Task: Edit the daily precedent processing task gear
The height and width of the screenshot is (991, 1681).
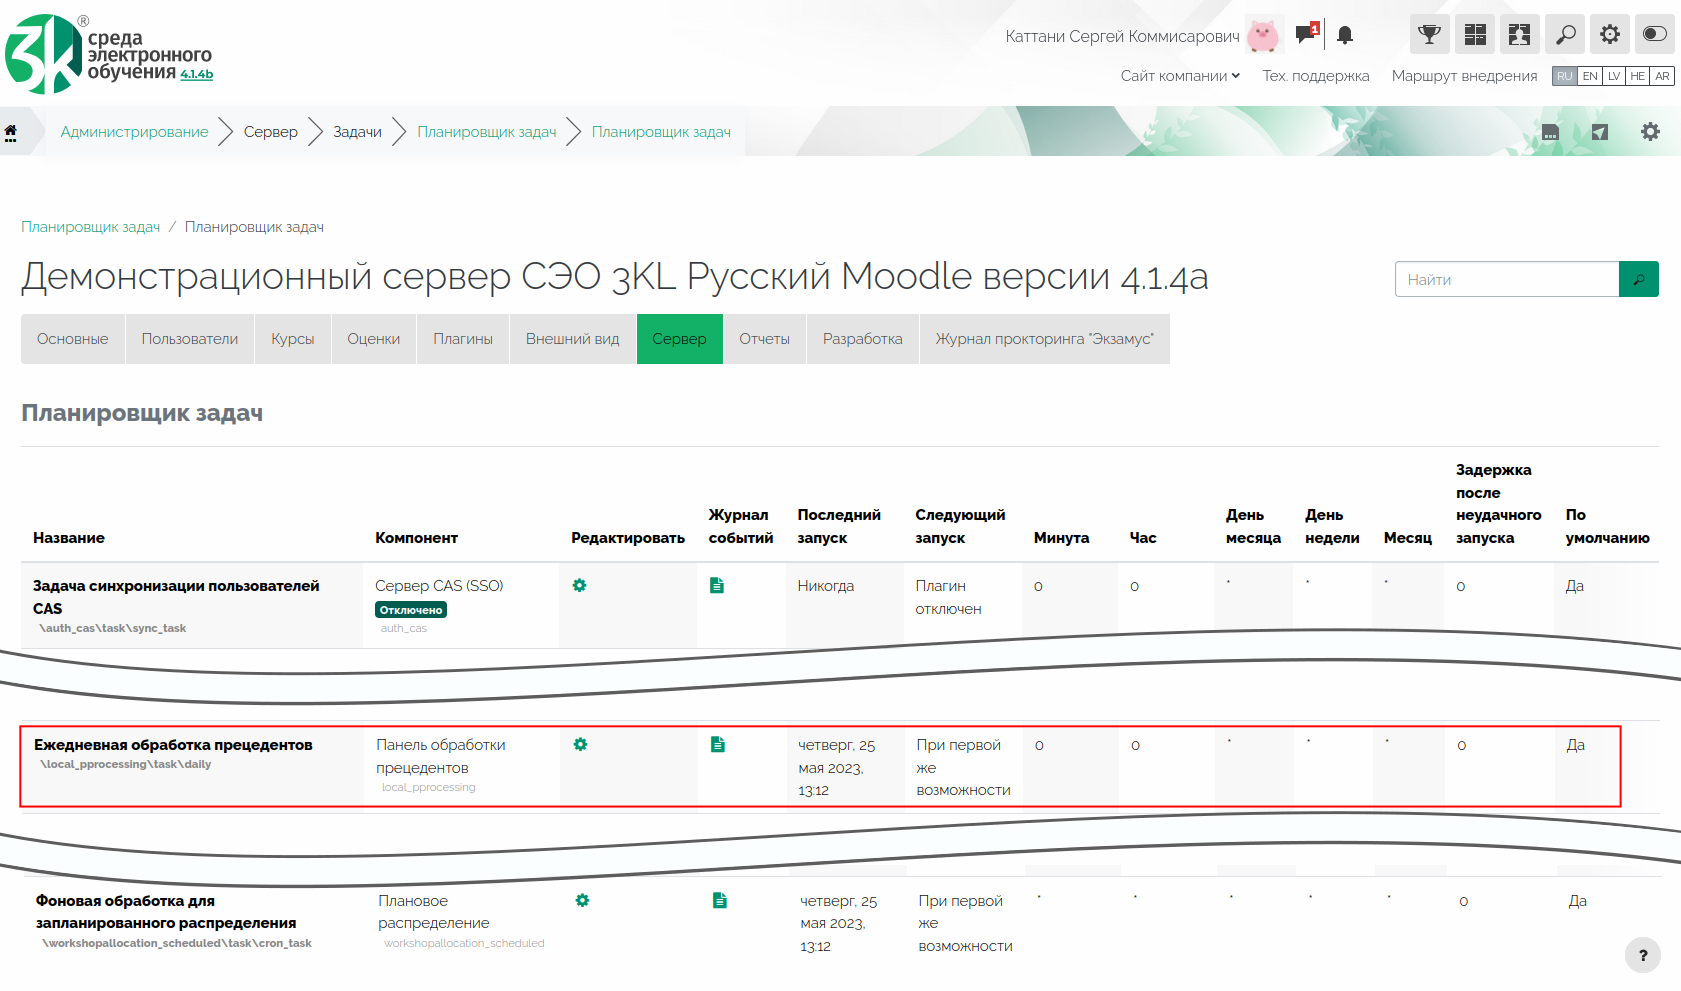Action: coord(580,744)
